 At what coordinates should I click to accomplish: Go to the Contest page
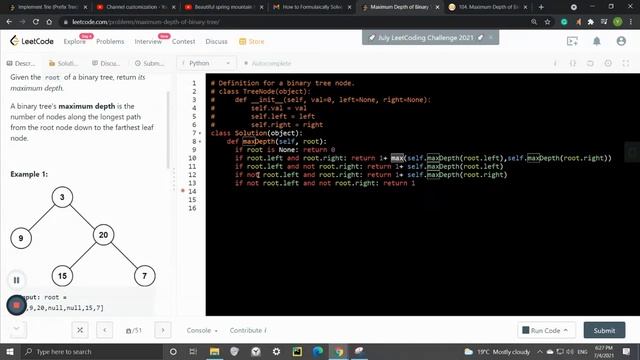point(183,41)
